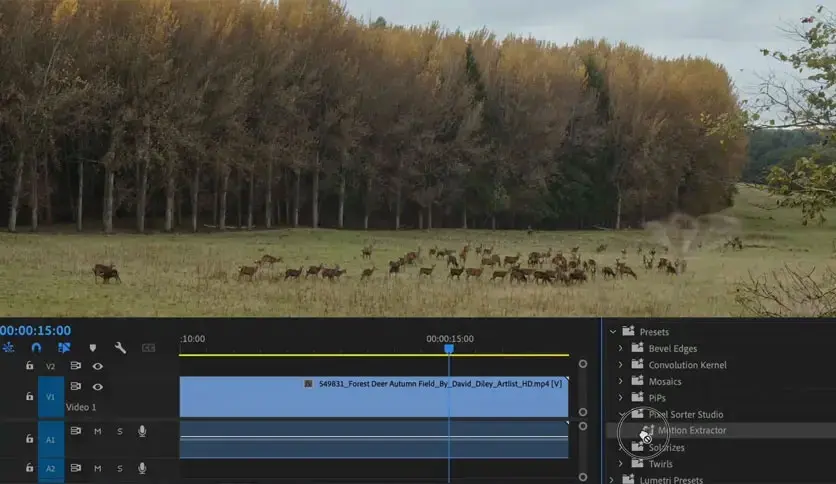Click scroll handle circle beside V1 track bottom
836x484 pixels.
583,412
